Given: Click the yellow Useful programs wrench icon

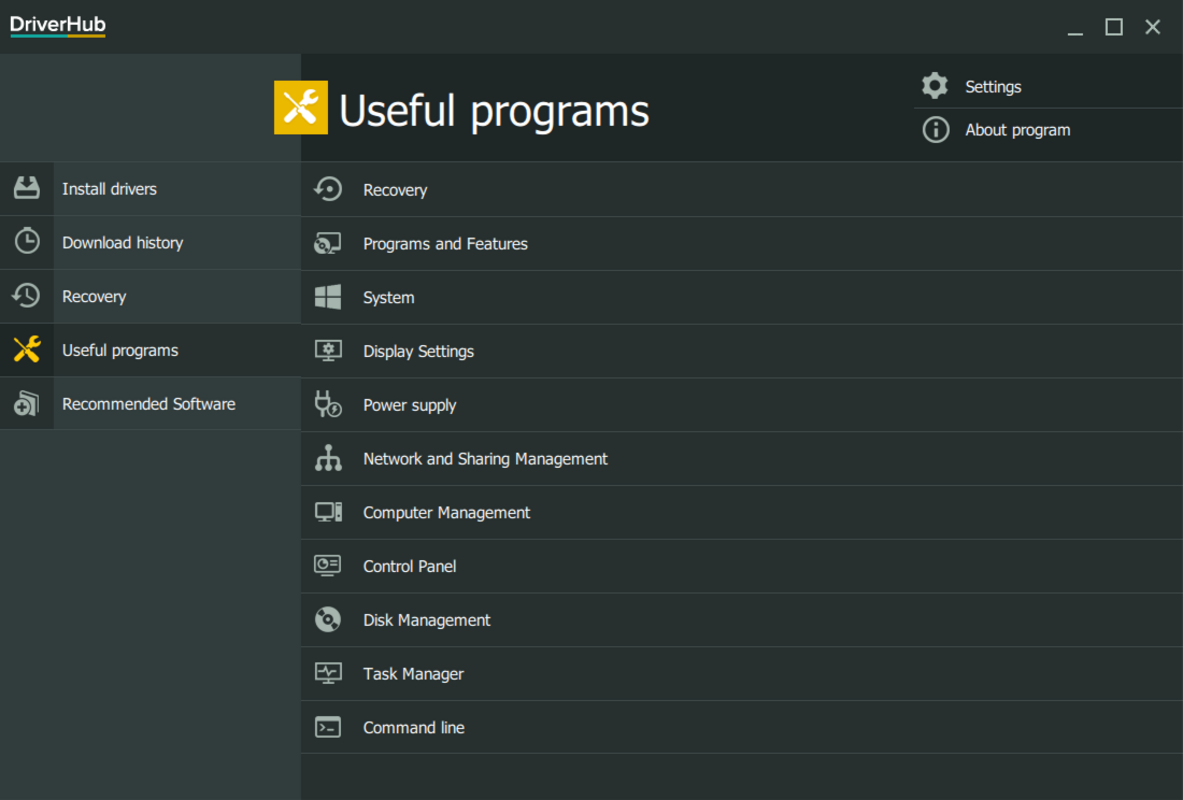Looking at the screenshot, I should (26, 350).
